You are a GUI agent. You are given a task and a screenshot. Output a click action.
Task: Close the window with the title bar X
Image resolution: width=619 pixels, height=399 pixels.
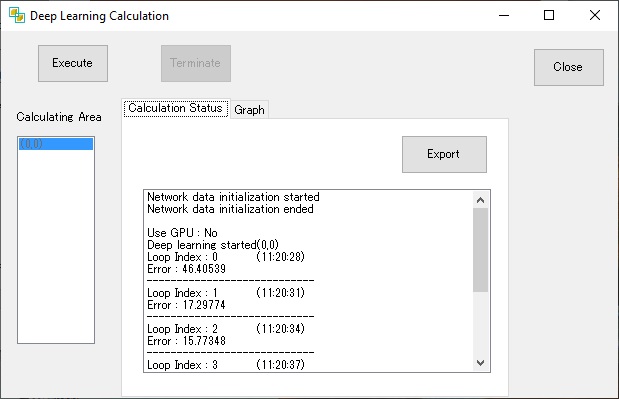(x=595, y=15)
